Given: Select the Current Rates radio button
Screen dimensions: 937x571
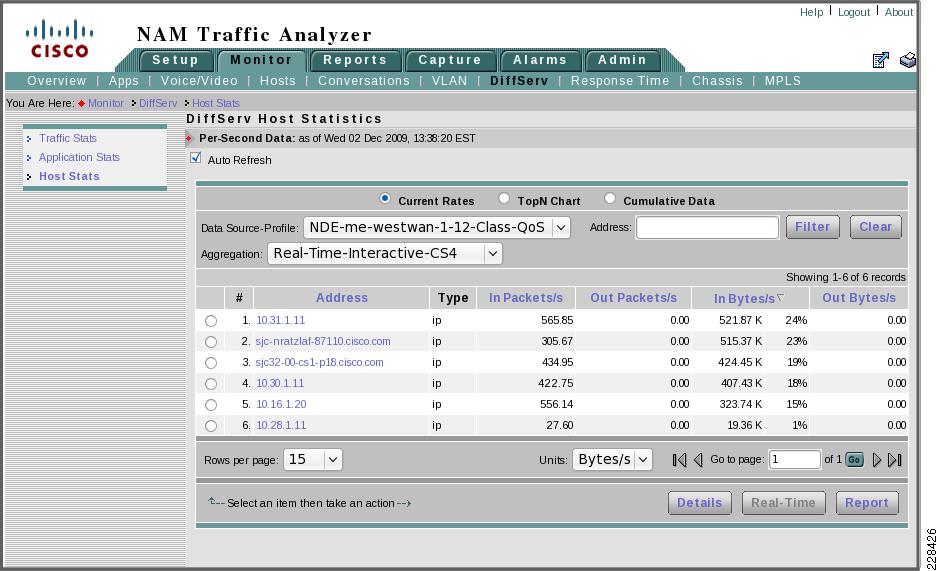Looking at the screenshot, I should click(385, 198).
